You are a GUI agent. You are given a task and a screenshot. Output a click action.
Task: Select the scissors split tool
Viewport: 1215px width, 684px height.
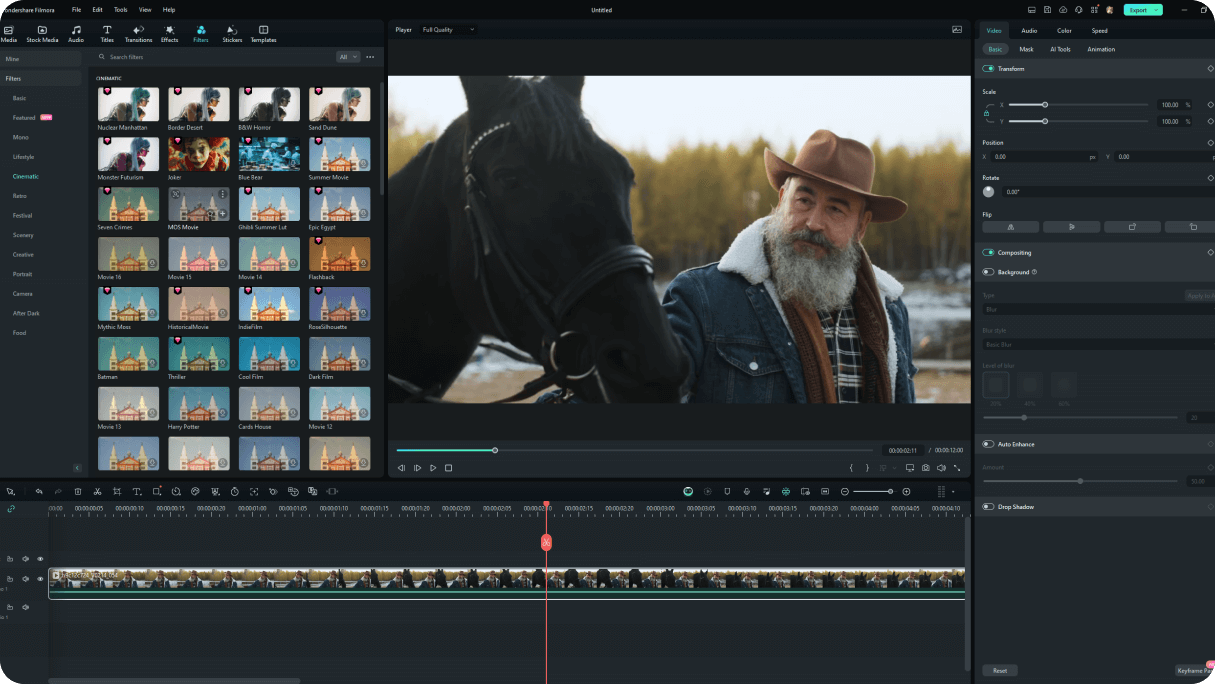97,491
